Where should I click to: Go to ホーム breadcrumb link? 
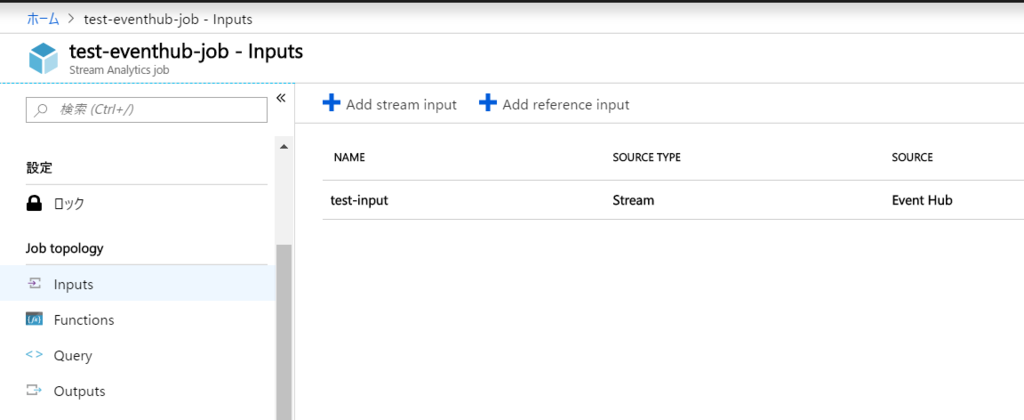click(x=42, y=19)
